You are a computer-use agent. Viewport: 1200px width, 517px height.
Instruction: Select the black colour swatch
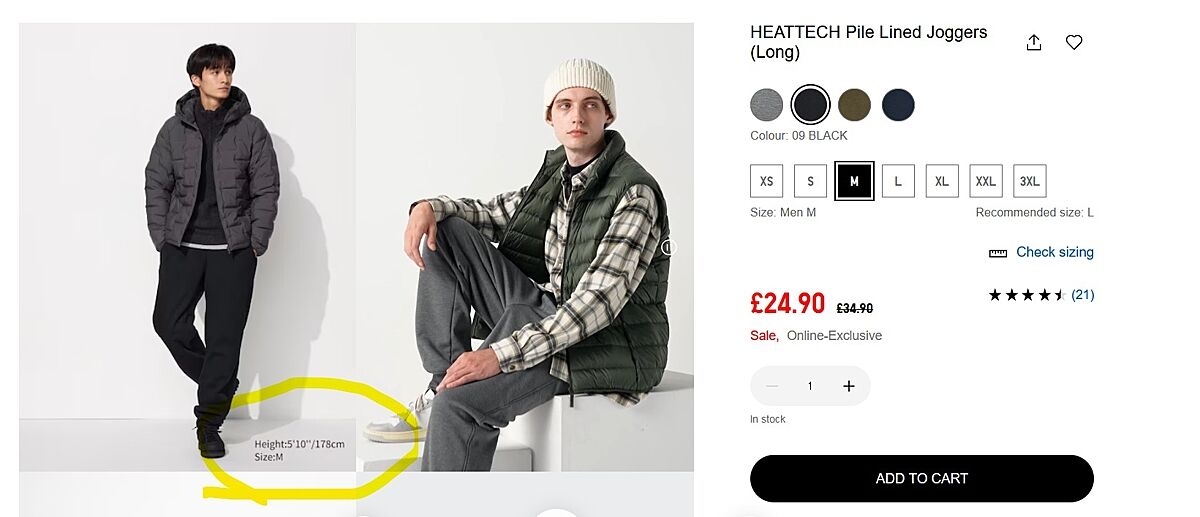pyautogui.click(x=810, y=105)
